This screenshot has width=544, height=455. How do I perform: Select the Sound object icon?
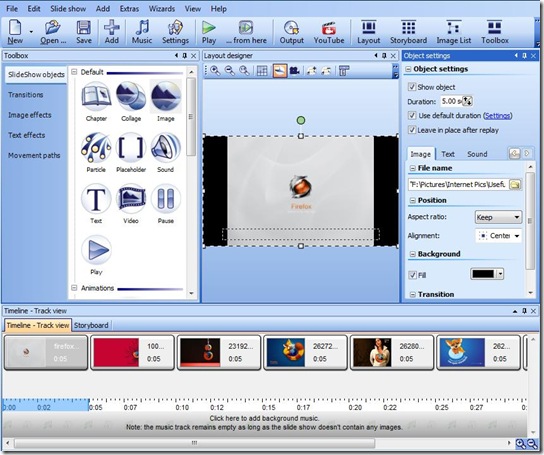click(x=166, y=148)
